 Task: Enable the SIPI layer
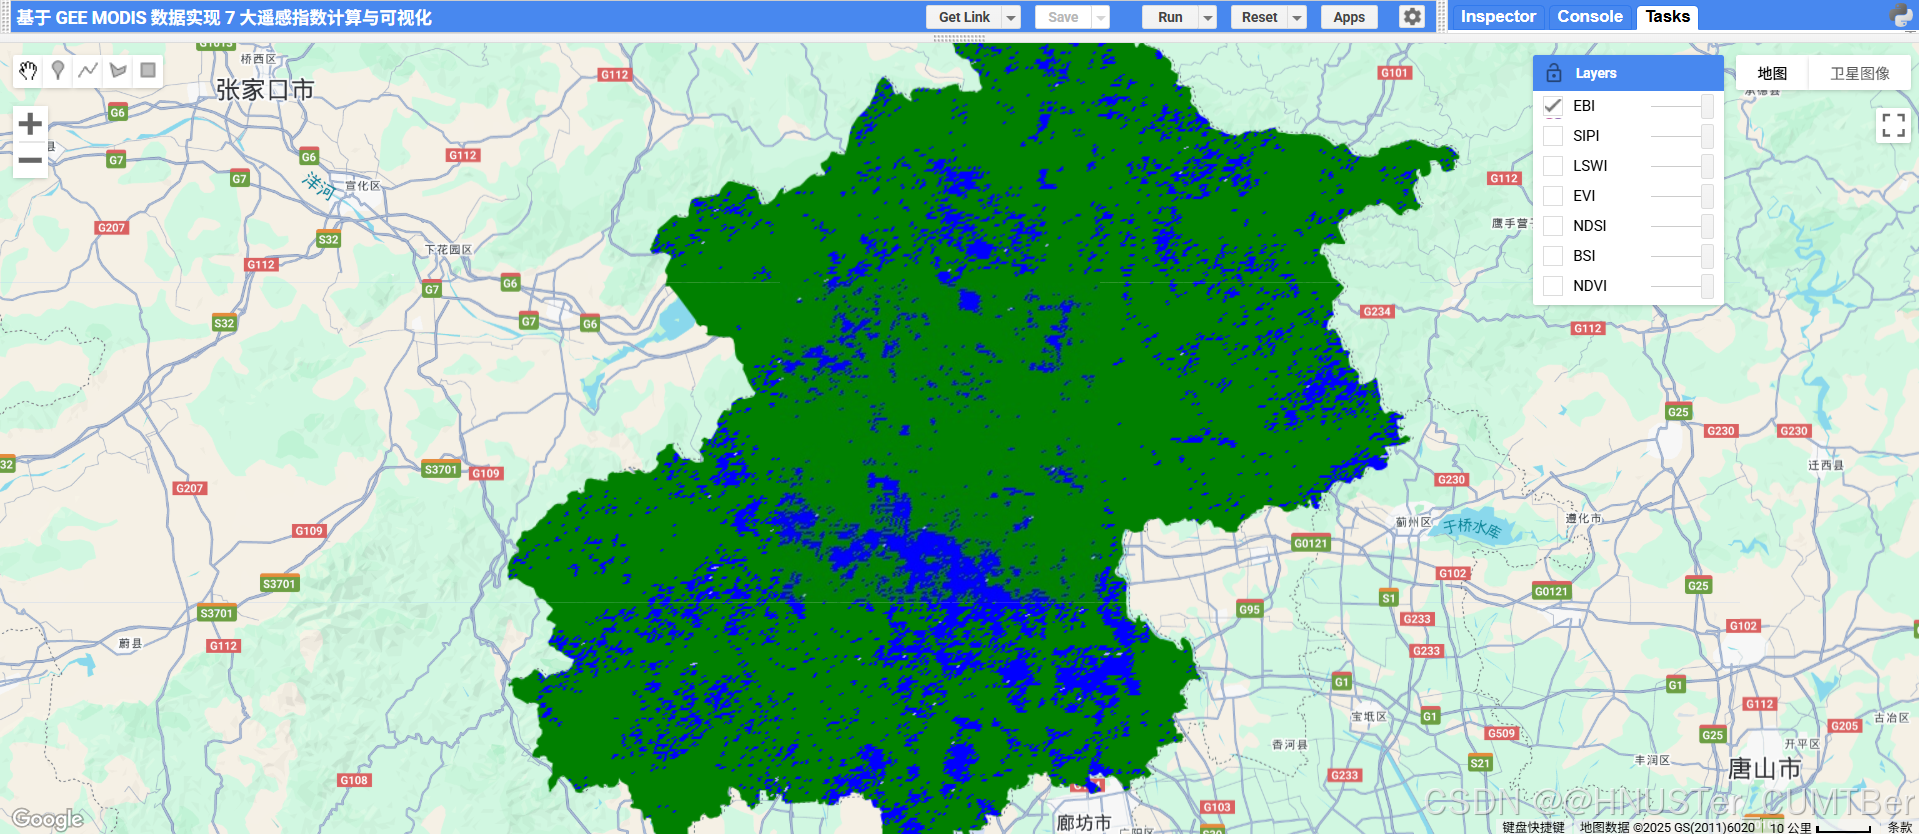point(1553,136)
